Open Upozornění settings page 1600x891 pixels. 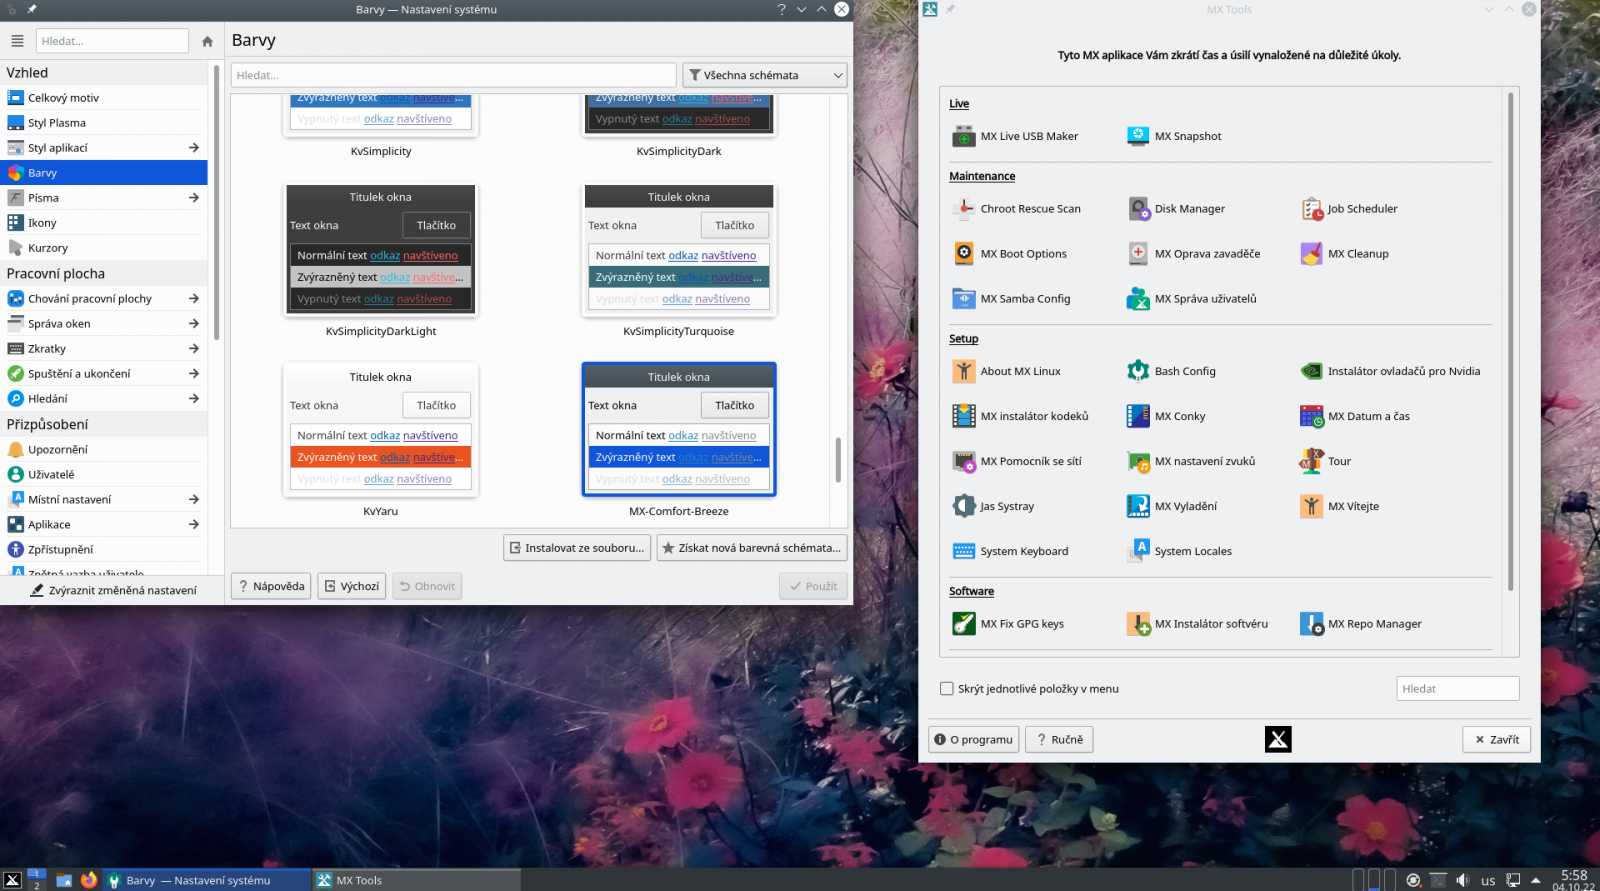(x=104, y=450)
